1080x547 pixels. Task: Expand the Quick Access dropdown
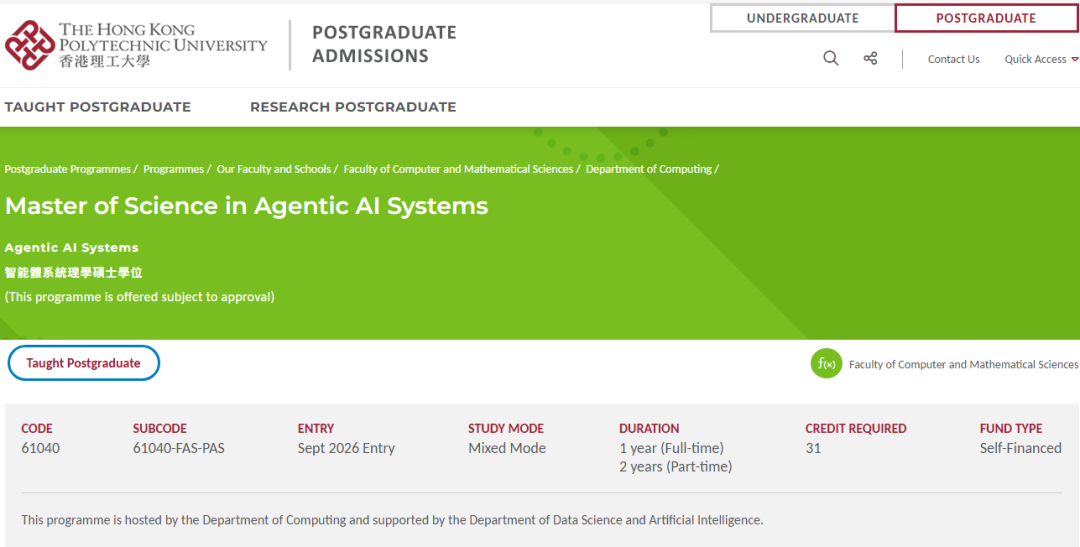[x=1041, y=60]
